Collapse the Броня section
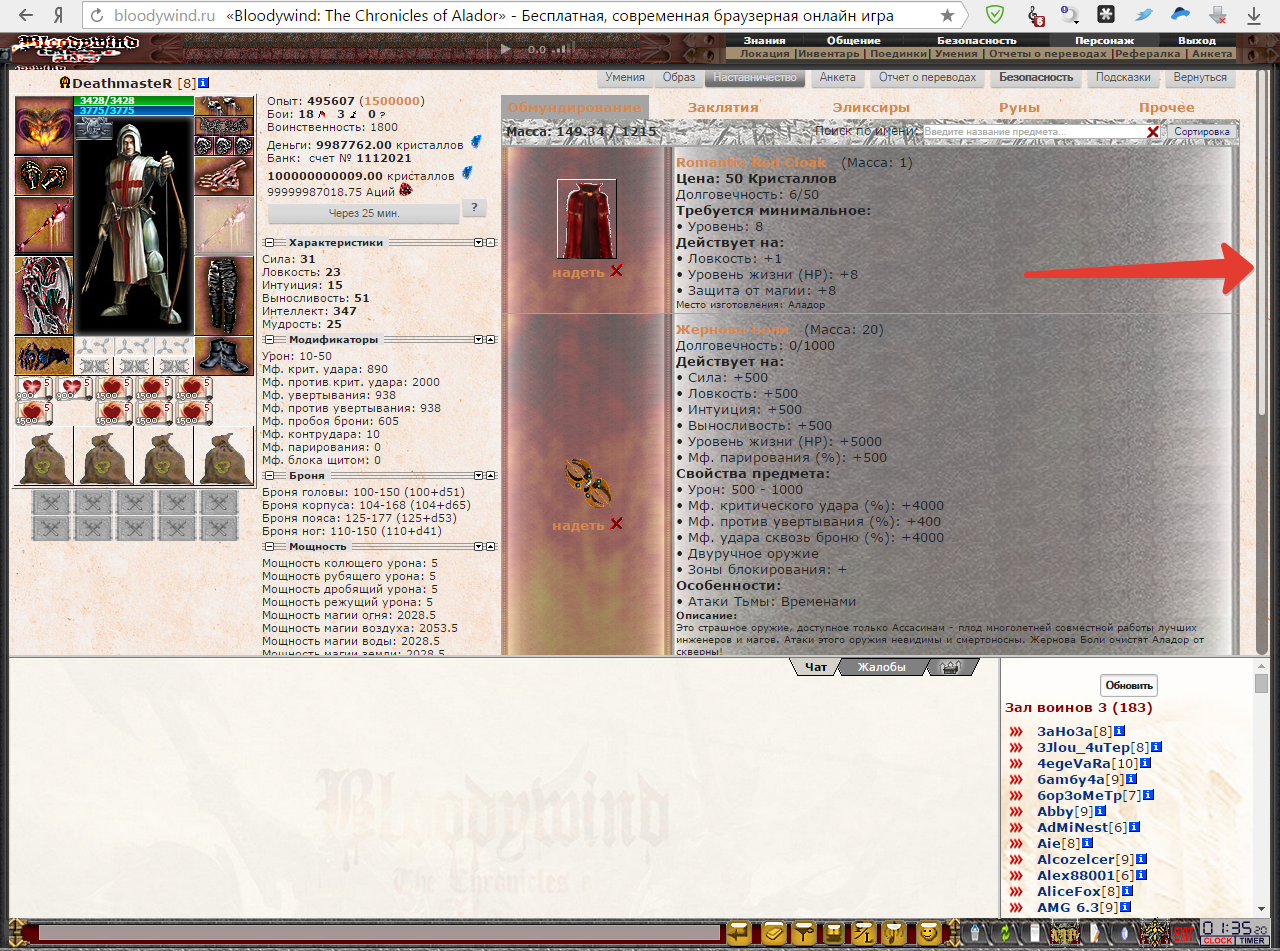 269,476
